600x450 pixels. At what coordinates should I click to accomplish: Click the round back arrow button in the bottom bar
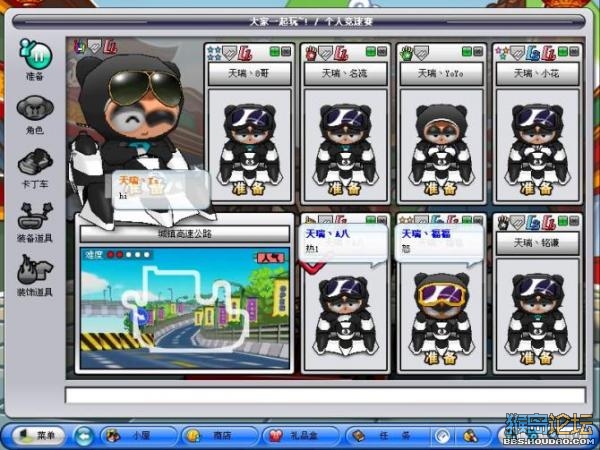coord(84,436)
